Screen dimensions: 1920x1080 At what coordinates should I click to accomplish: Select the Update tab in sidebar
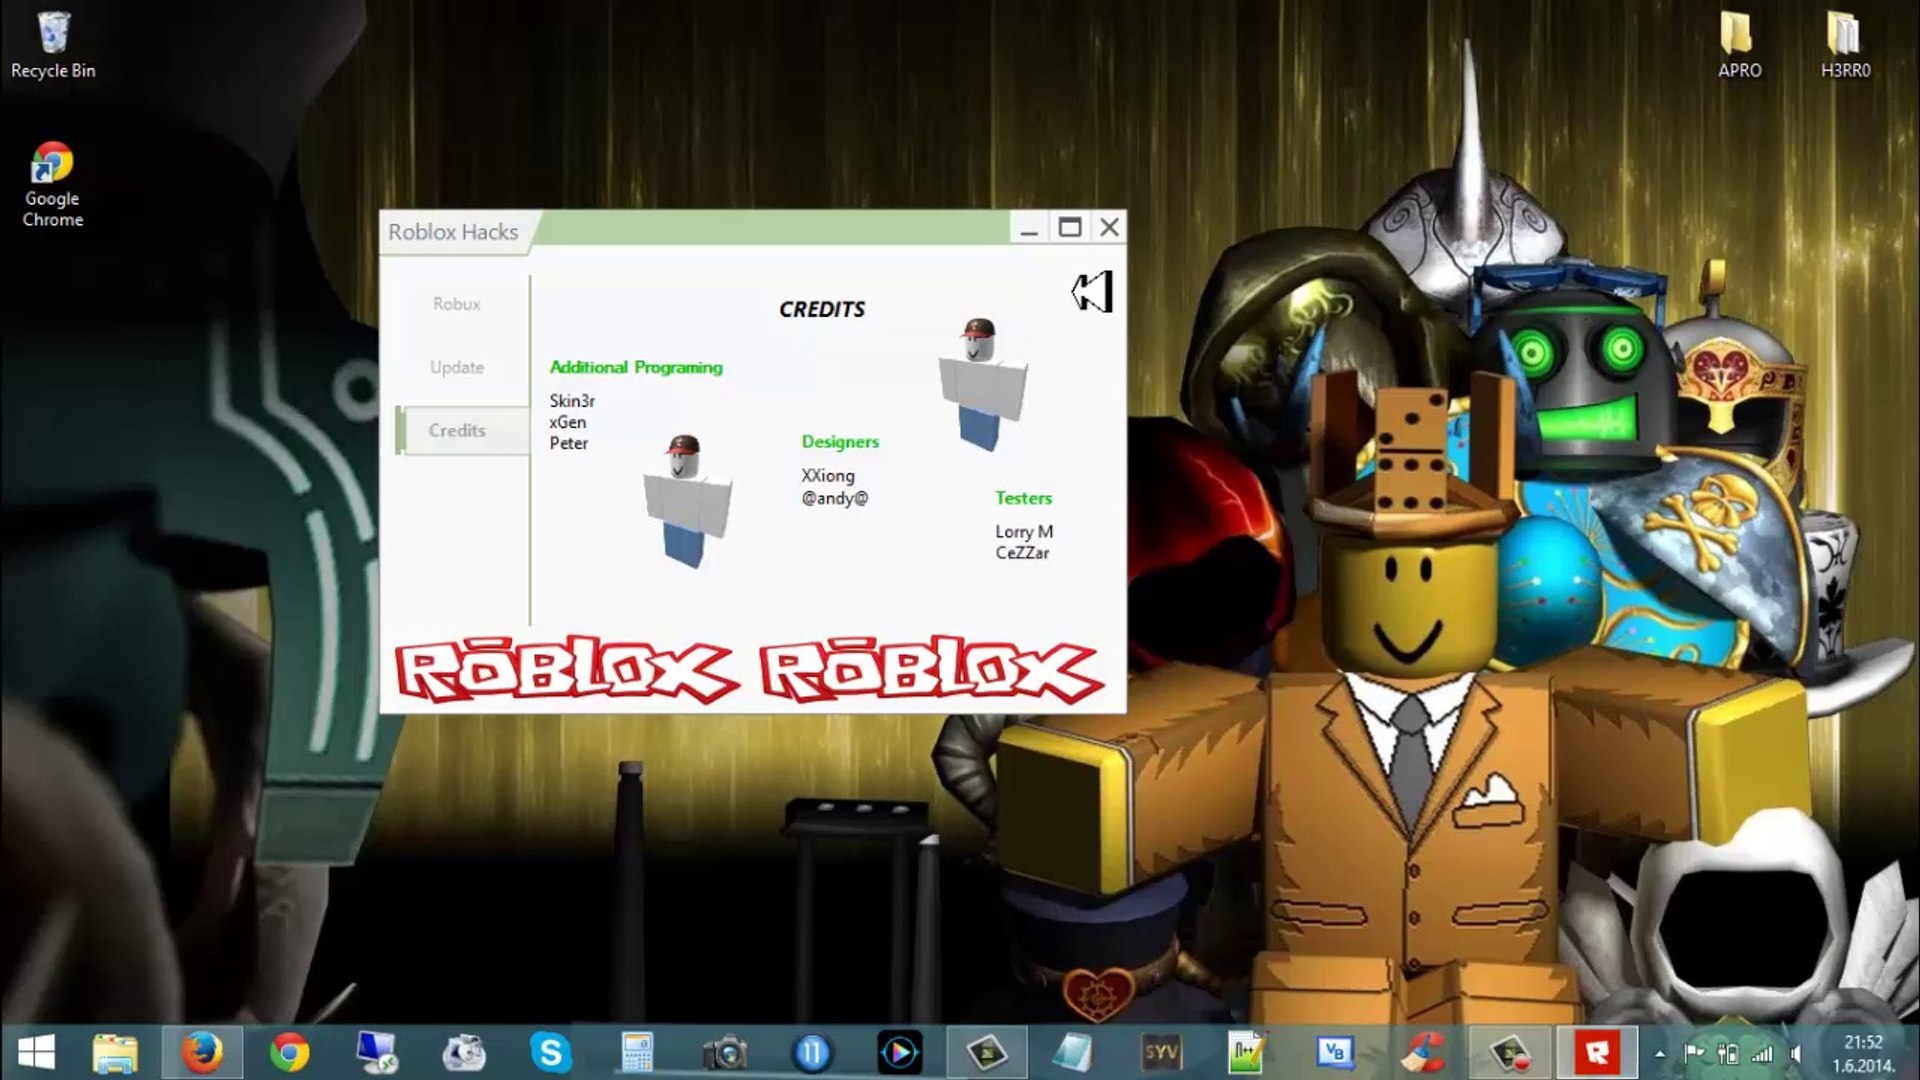456,365
